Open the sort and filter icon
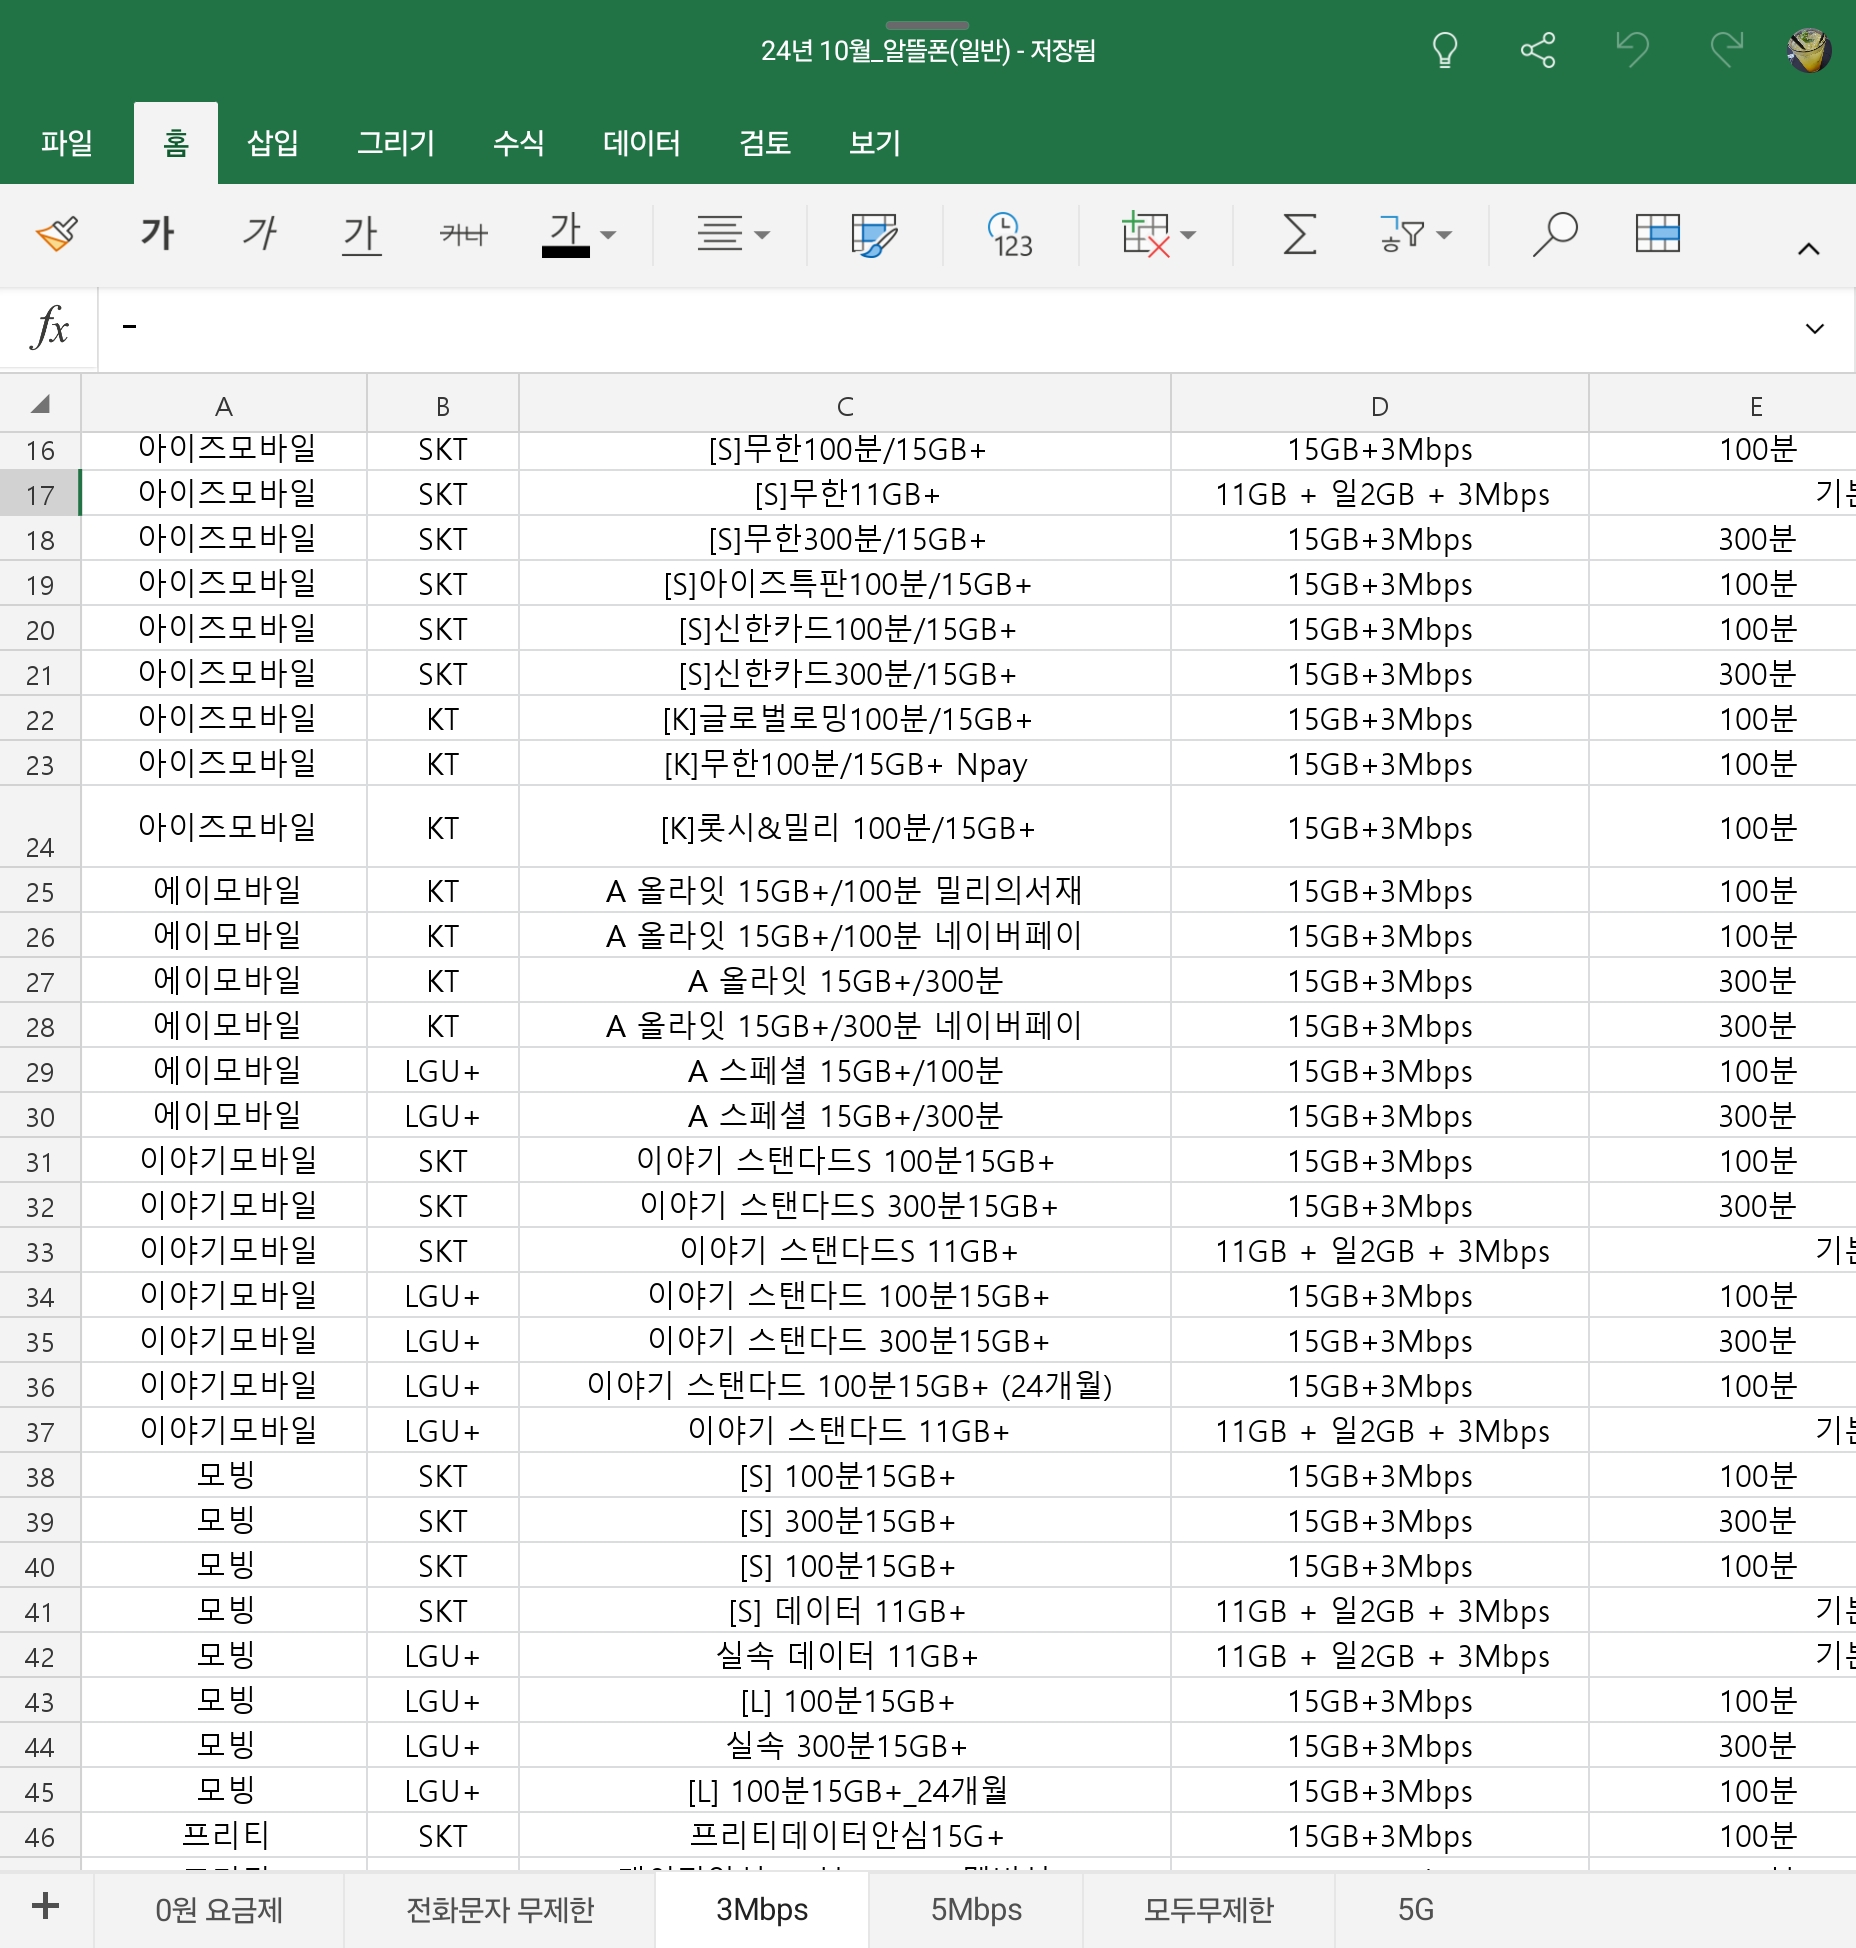This screenshot has width=1856, height=1948. (x=1402, y=235)
